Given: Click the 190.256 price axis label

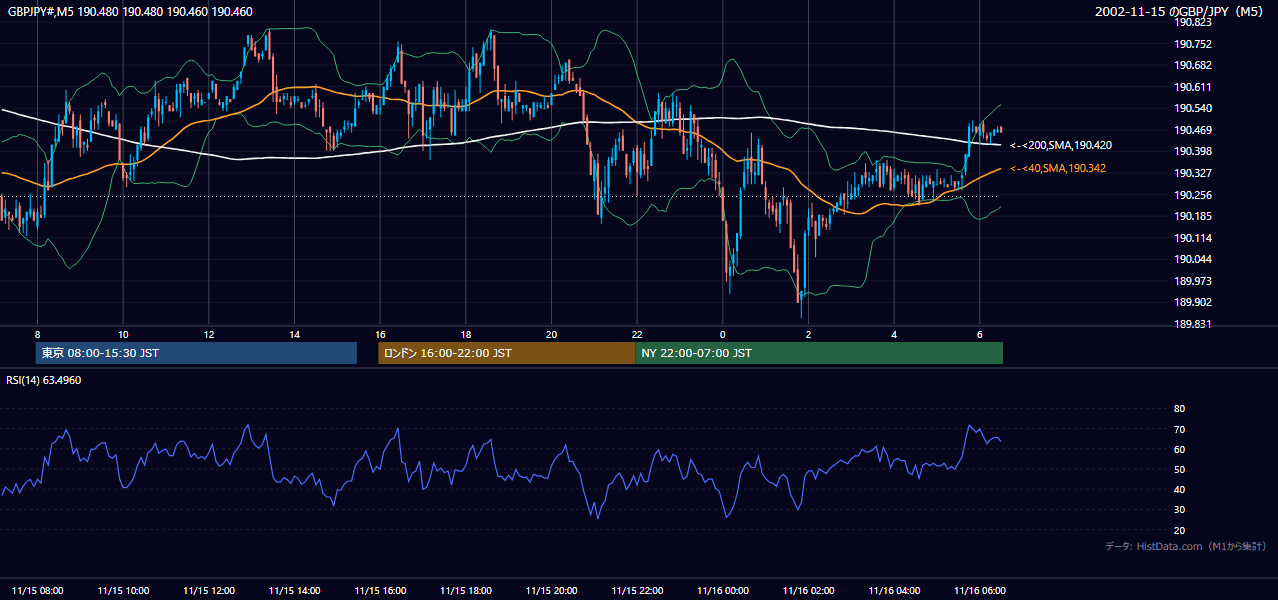Looking at the screenshot, I should click(x=1192, y=195).
